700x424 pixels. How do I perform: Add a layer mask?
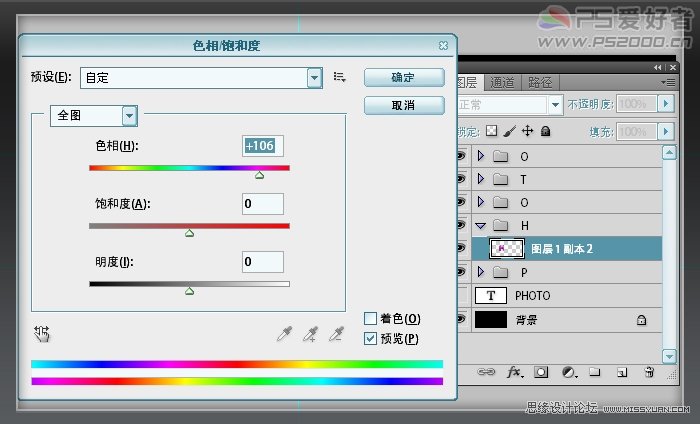(x=541, y=372)
